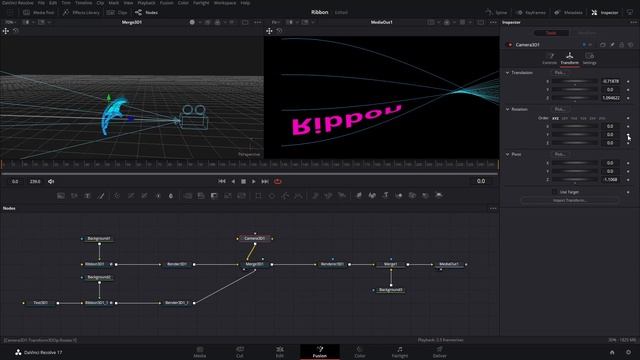Add Ellipse mask tool from toolbar
Screen dimensions: 640x360
271,196
